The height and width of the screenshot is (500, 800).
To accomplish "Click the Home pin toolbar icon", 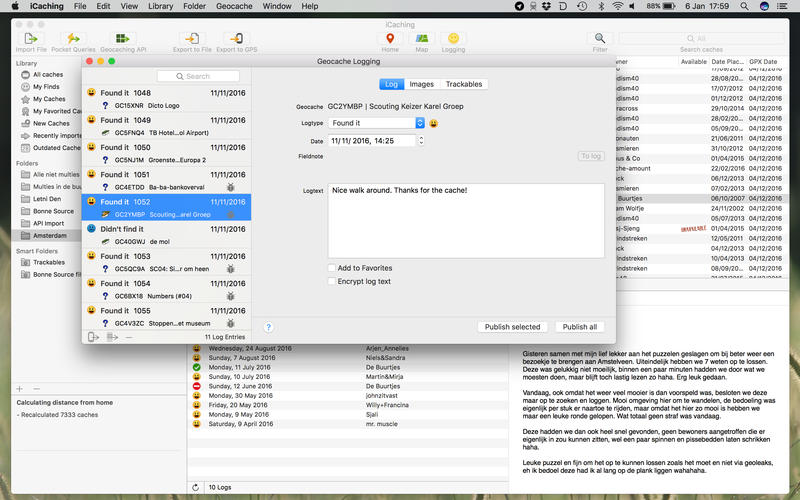I will (390, 39).
